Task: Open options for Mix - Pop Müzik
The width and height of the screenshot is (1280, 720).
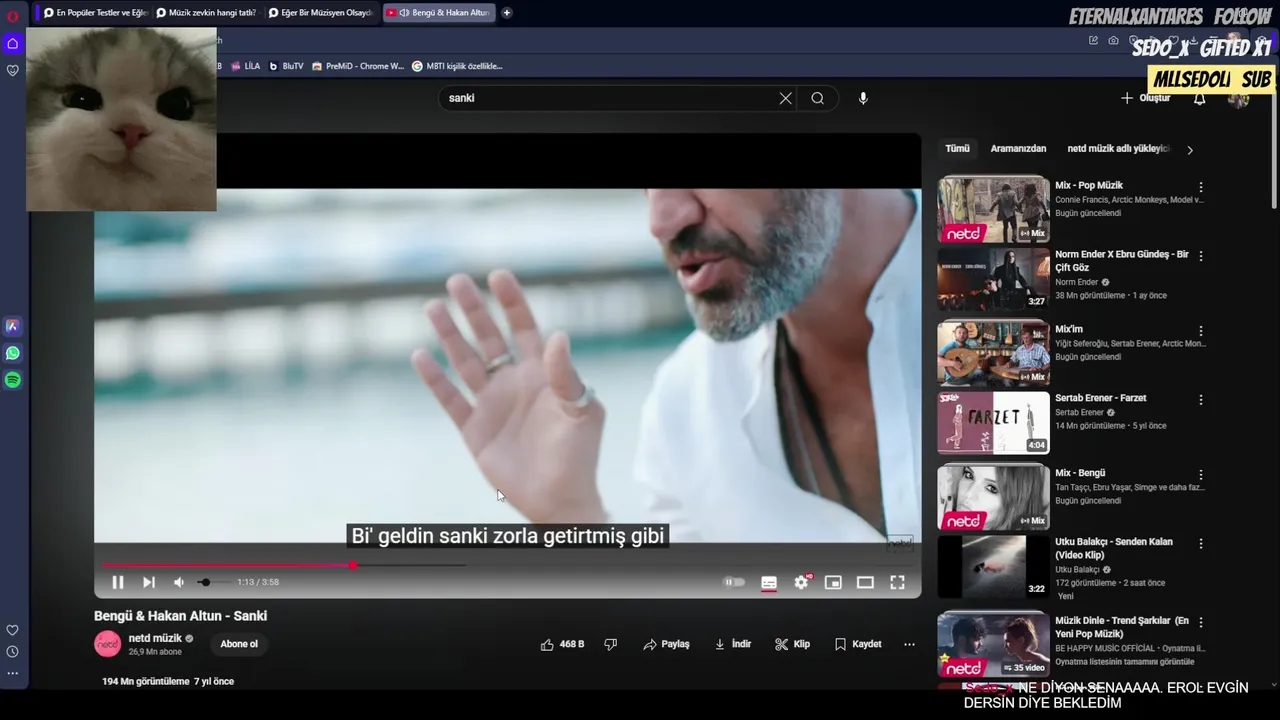Action: click(x=1201, y=187)
